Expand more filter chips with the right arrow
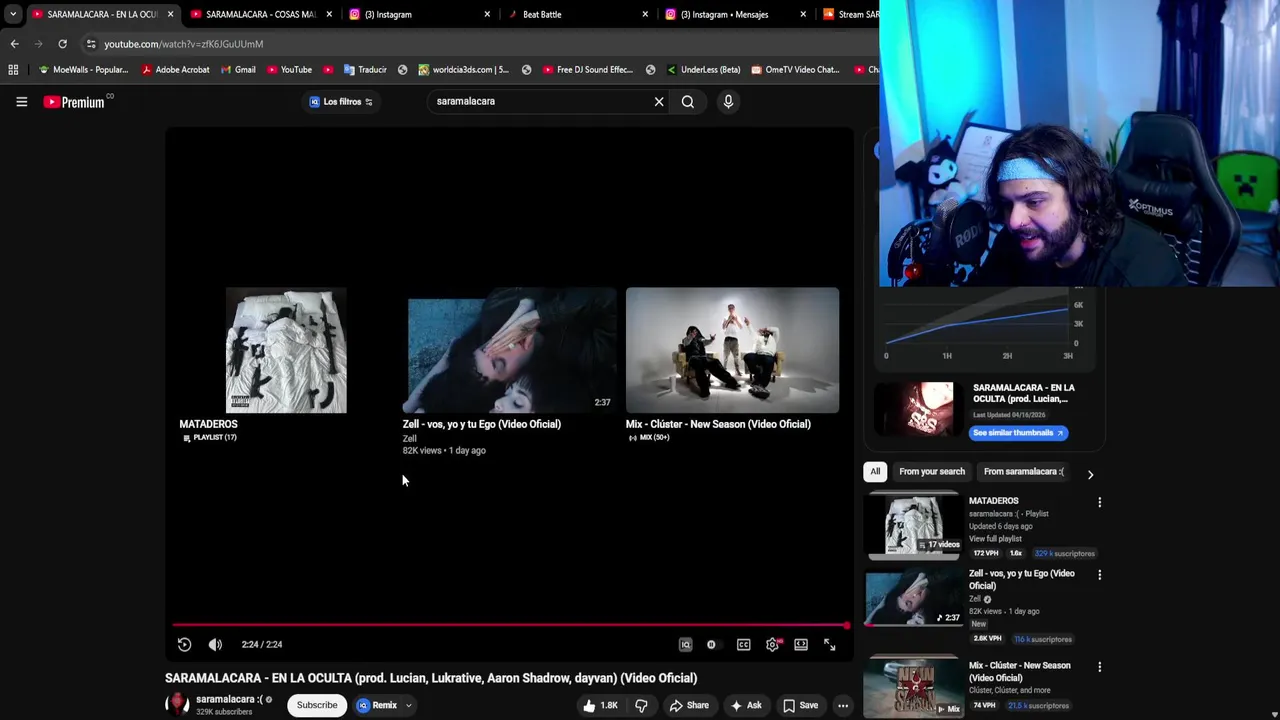Viewport: 1280px width, 720px height. [x=1090, y=475]
